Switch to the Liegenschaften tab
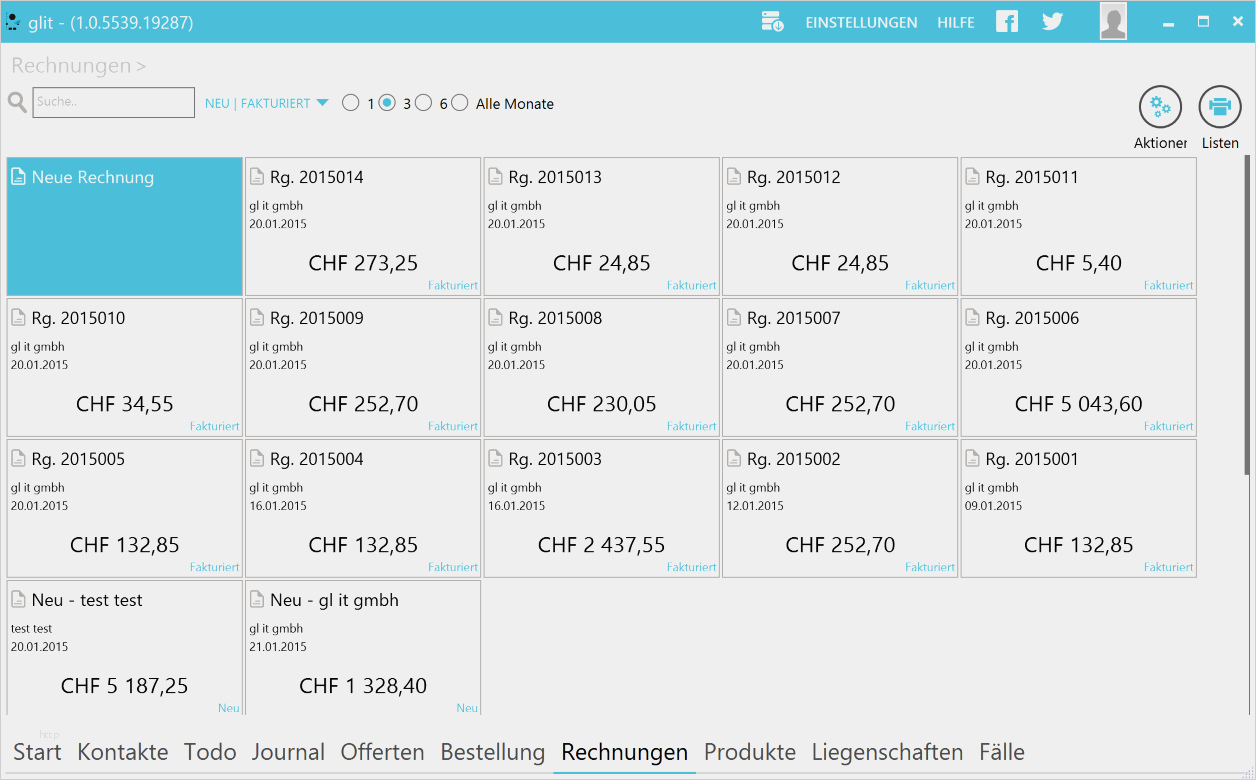1256x780 pixels. (x=887, y=752)
